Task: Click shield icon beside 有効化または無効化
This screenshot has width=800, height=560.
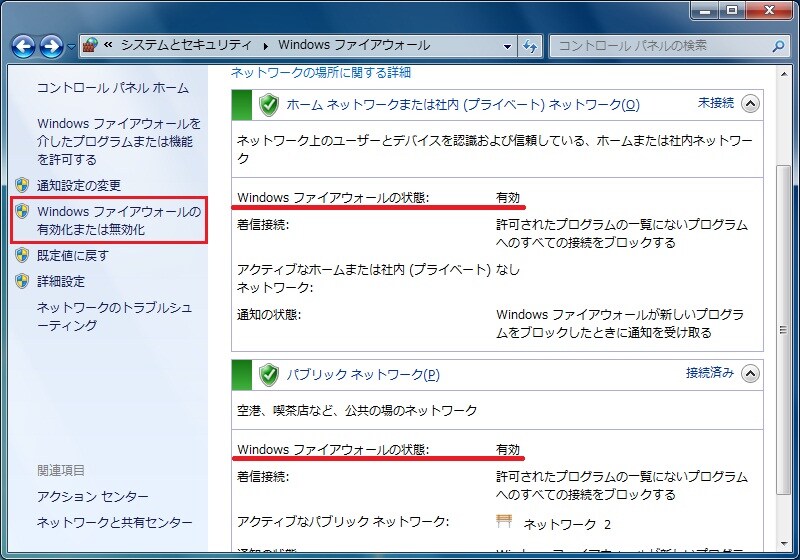Action: click(22, 211)
